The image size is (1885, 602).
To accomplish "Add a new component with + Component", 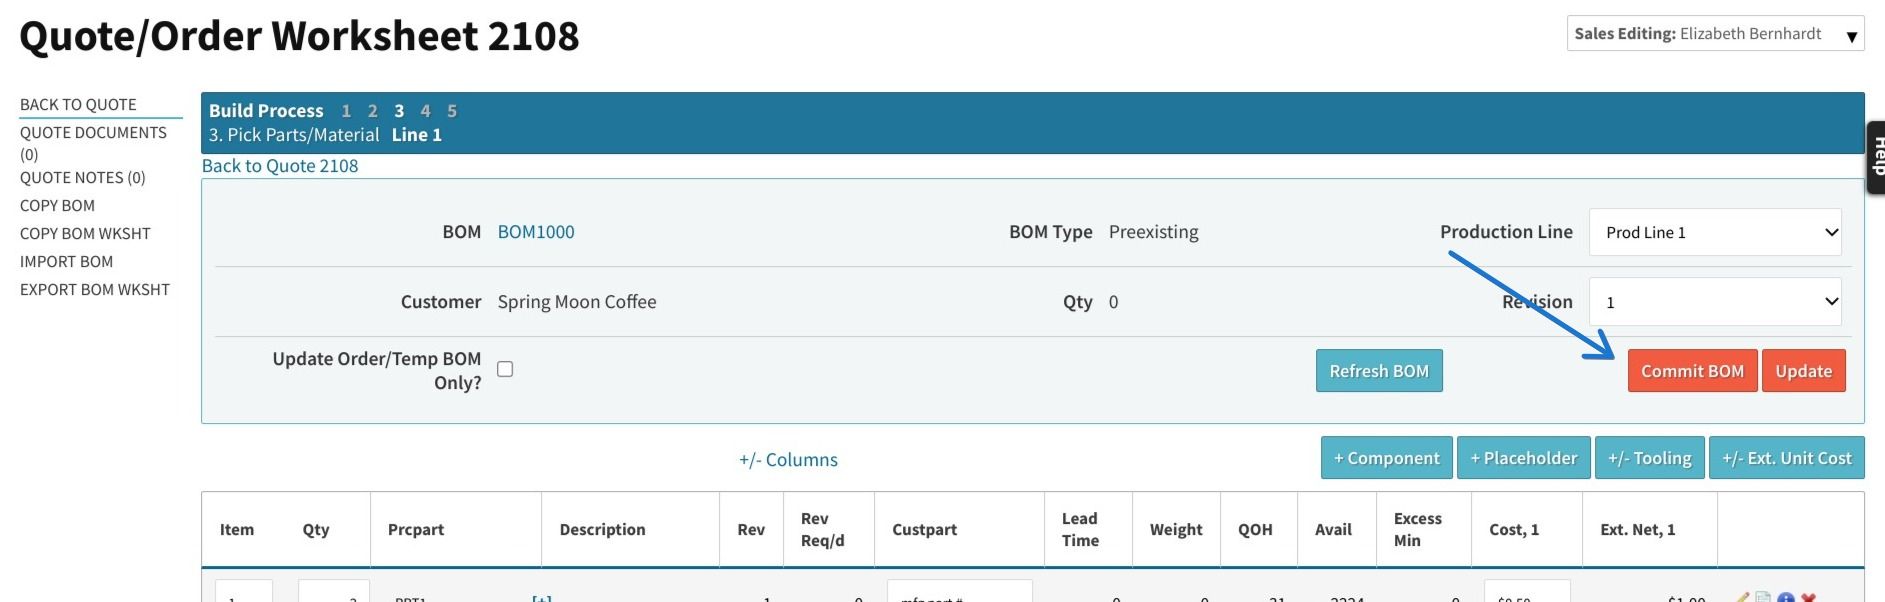I will (1386, 458).
